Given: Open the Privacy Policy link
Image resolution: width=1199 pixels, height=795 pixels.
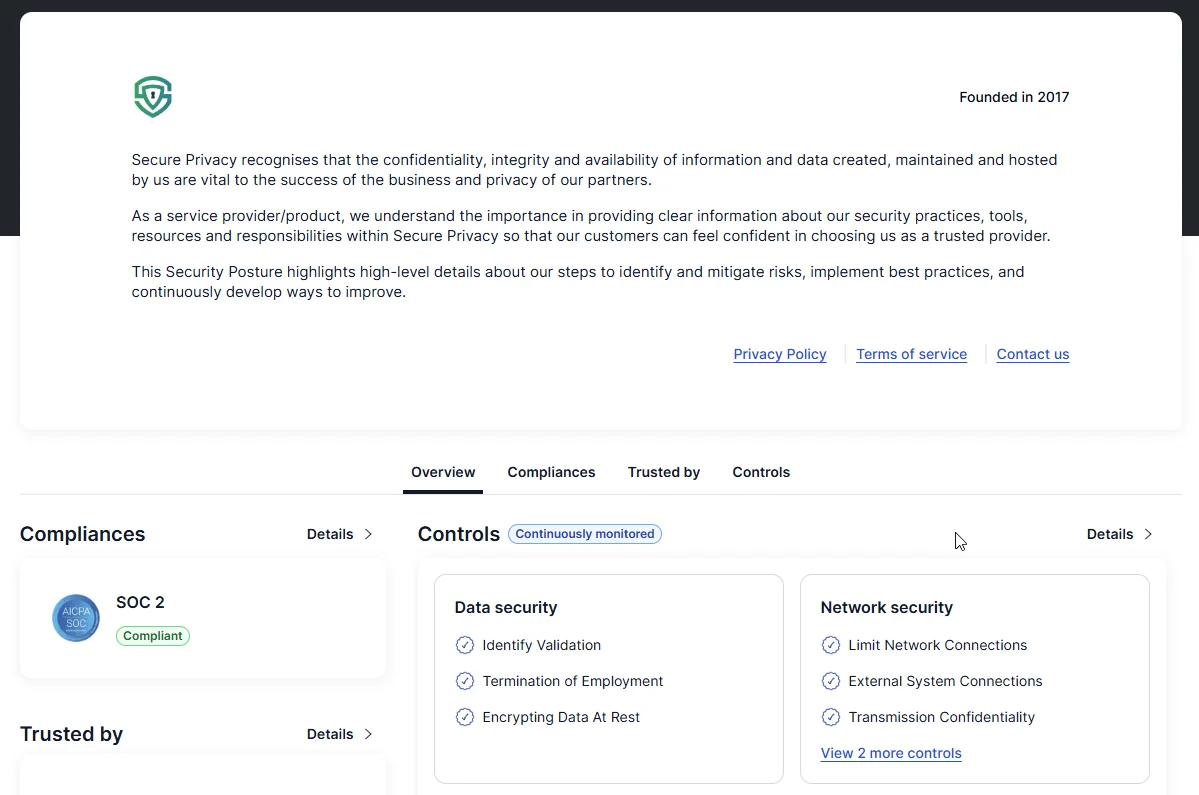Looking at the screenshot, I should pos(779,354).
